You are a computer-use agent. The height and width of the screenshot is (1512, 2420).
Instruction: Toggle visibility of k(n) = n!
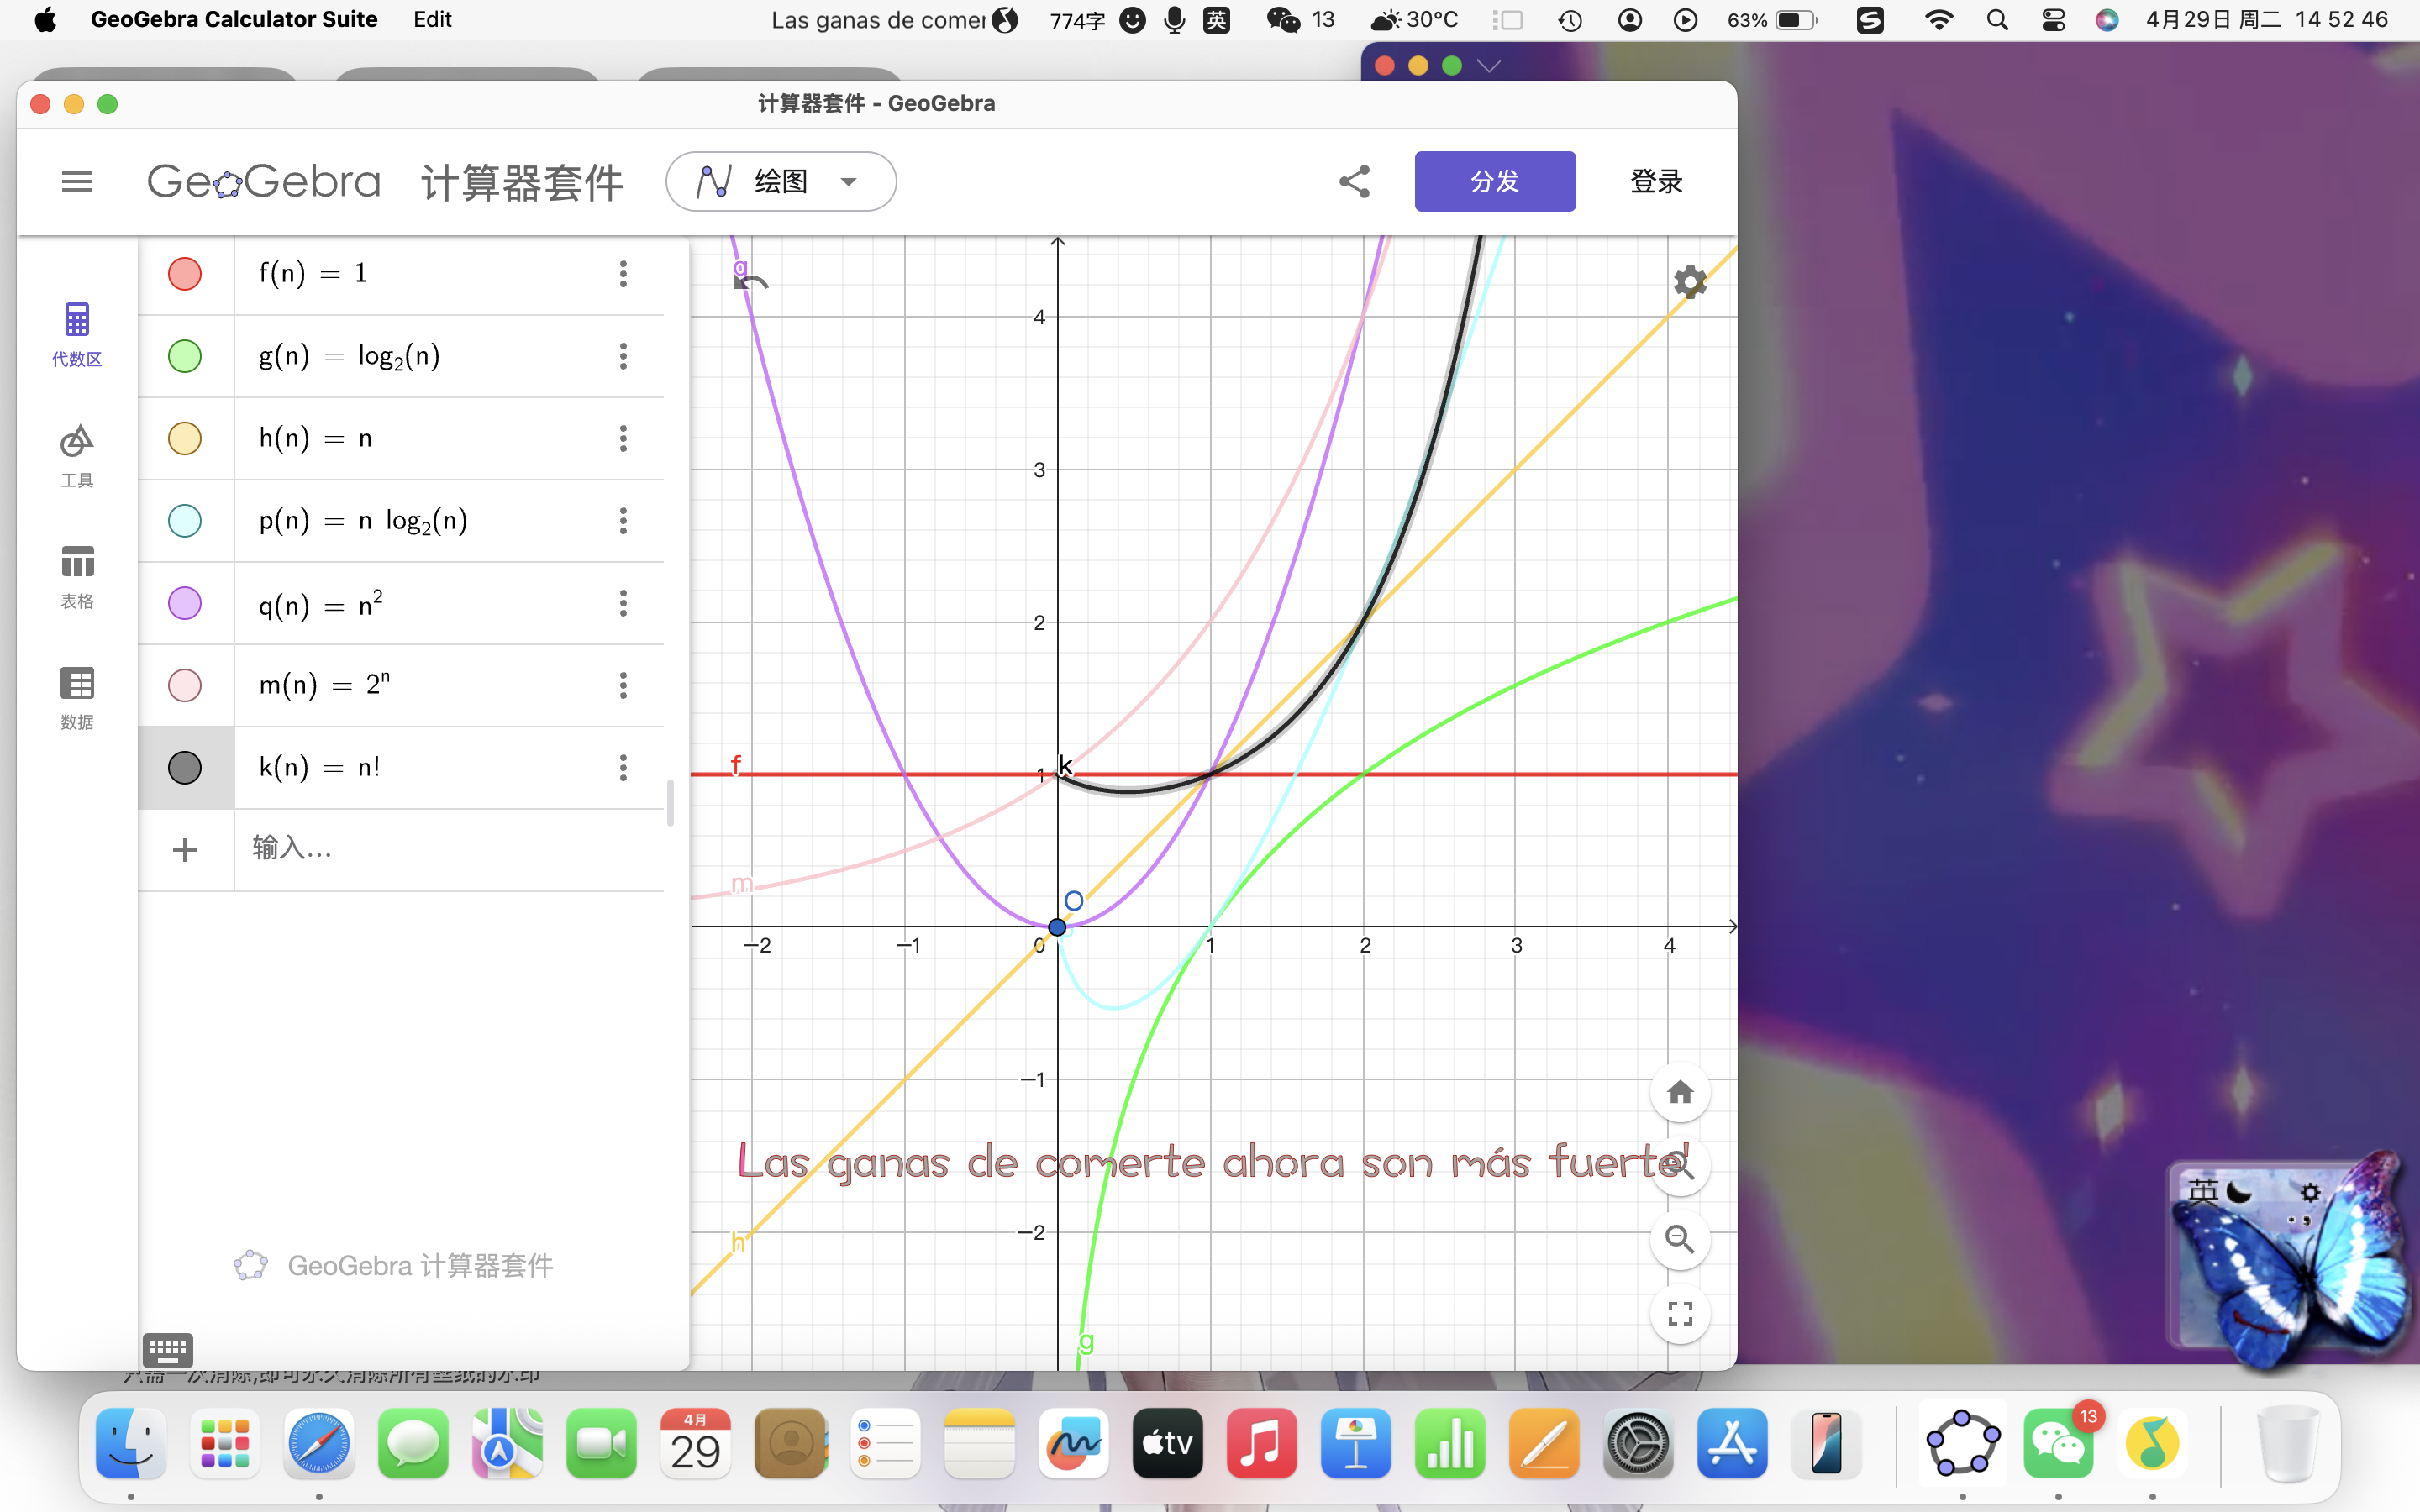tap(185, 767)
